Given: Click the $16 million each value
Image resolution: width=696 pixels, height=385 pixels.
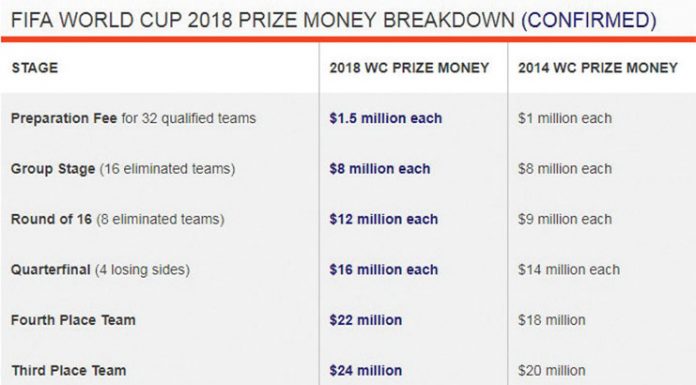Looking at the screenshot, I should point(384,270).
